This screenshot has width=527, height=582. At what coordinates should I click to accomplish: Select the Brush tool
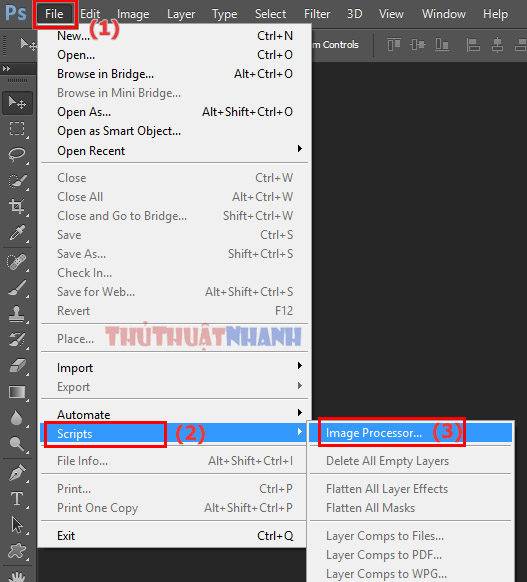[17, 288]
